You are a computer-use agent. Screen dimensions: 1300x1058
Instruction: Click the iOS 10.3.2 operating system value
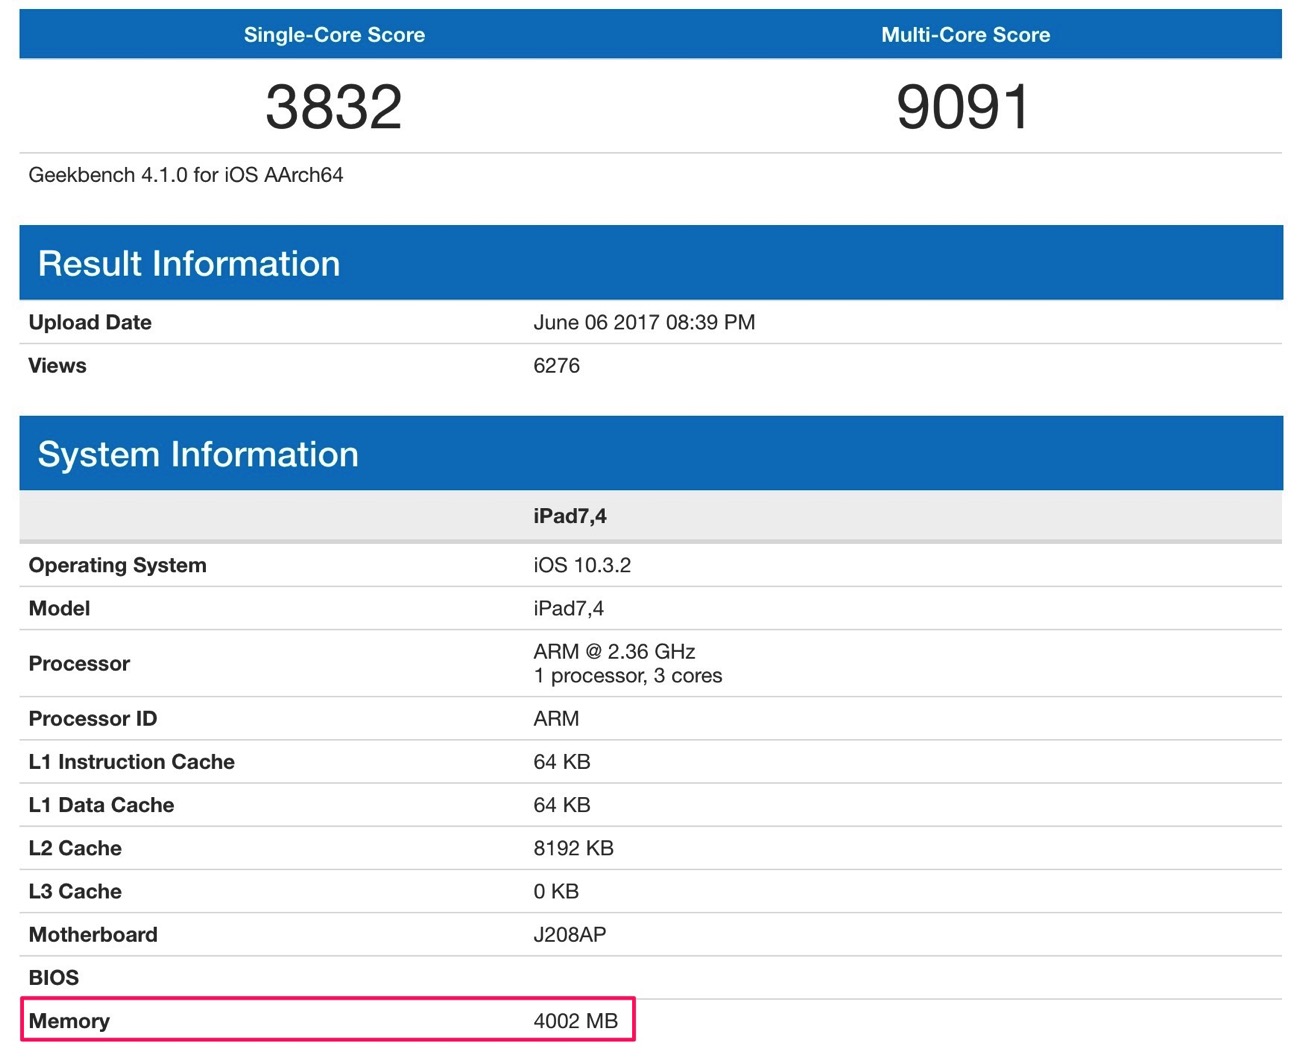[582, 565]
